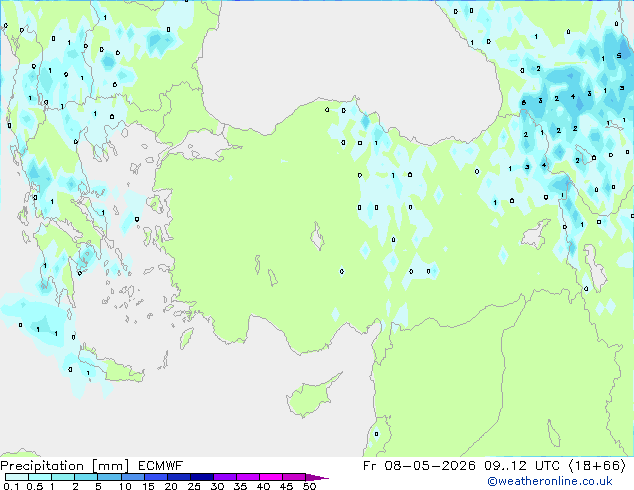Click the forecast date 'Fr 08-05-2026'

coord(419,466)
